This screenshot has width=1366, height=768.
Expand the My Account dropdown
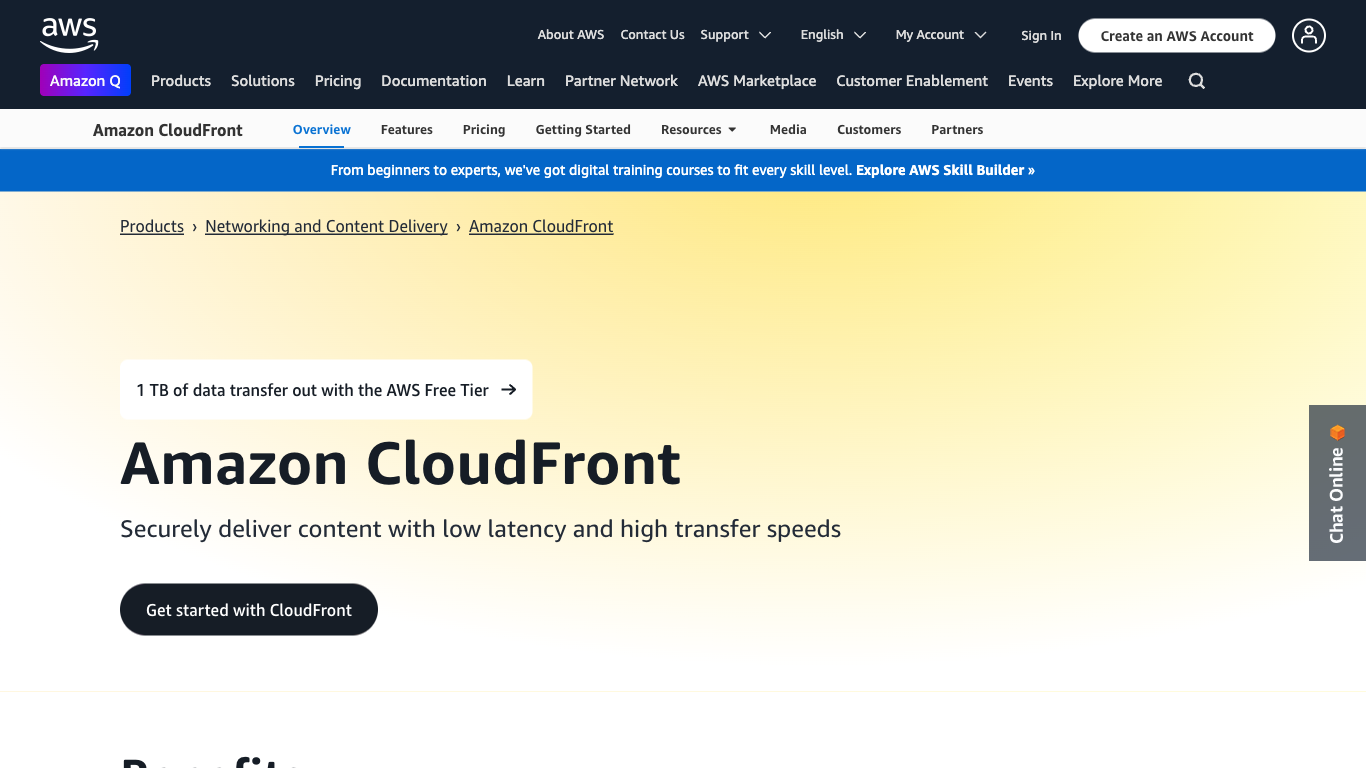[941, 35]
